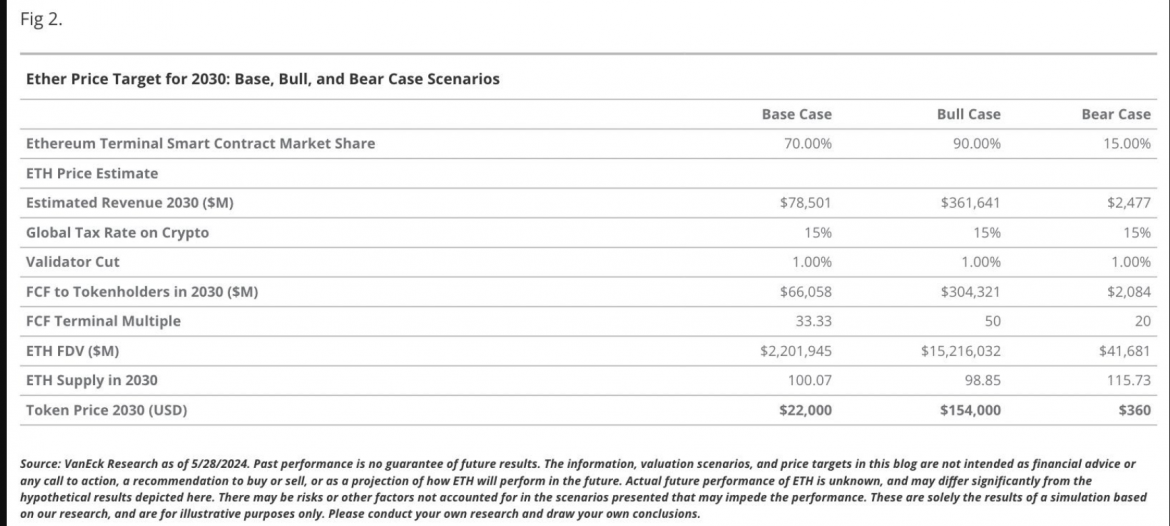The height and width of the screenshot is (526, 1170).
Task: Click the Validator Cut row label
Action: [73, 262]
